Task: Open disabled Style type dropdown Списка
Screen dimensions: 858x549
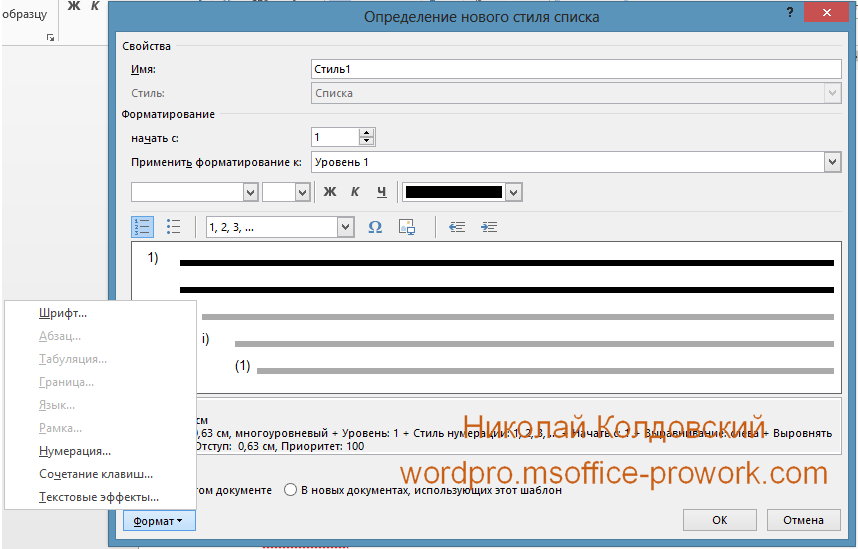Action: (832, 93)
